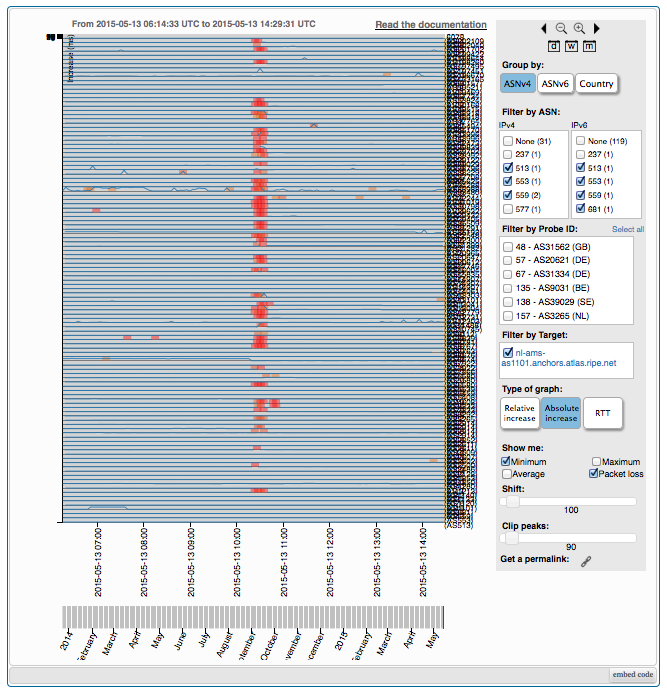Tick probe 48 - AS31562 (GB)
Image resolution: width=667 pixels, height=692 pixels.
(x=508, y=246)
